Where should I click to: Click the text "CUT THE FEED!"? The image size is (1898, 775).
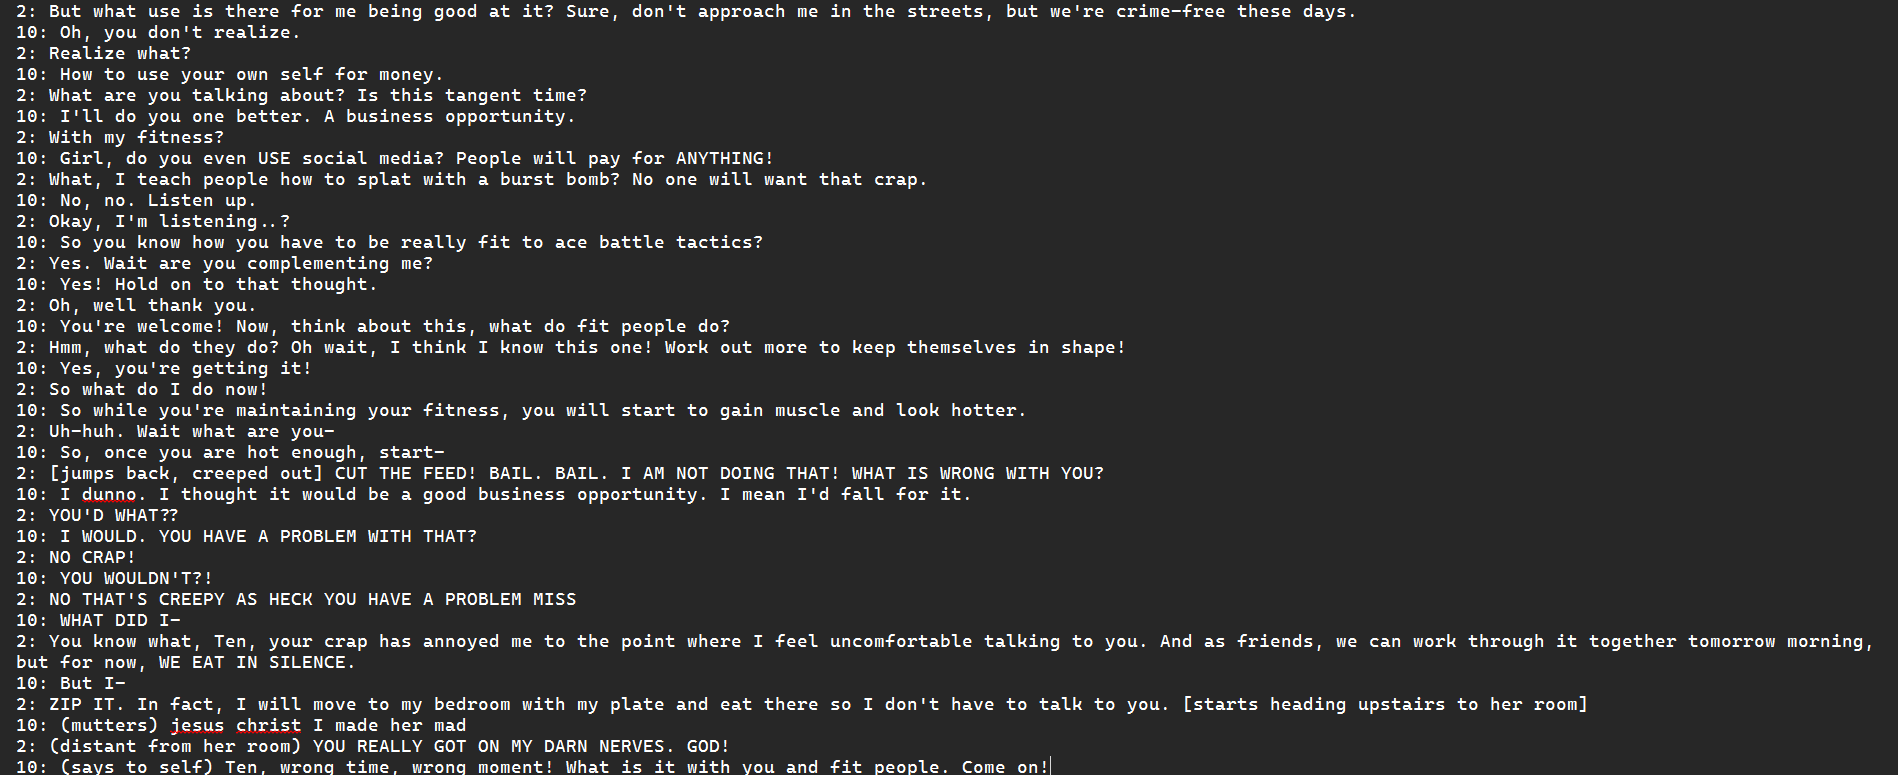(x=406, y=473)
